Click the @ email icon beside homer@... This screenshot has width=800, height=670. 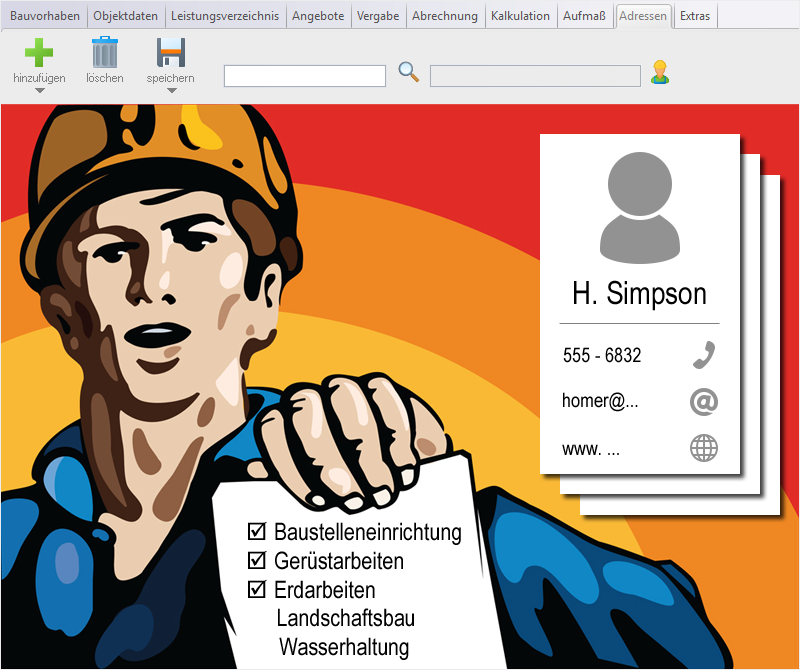click(x=704, y=401)
